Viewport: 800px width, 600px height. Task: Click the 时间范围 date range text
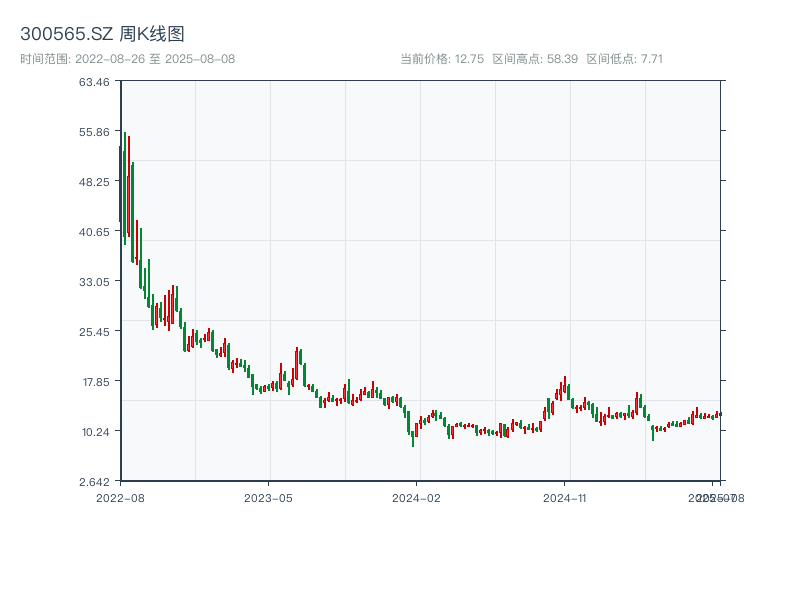(127, 59)
